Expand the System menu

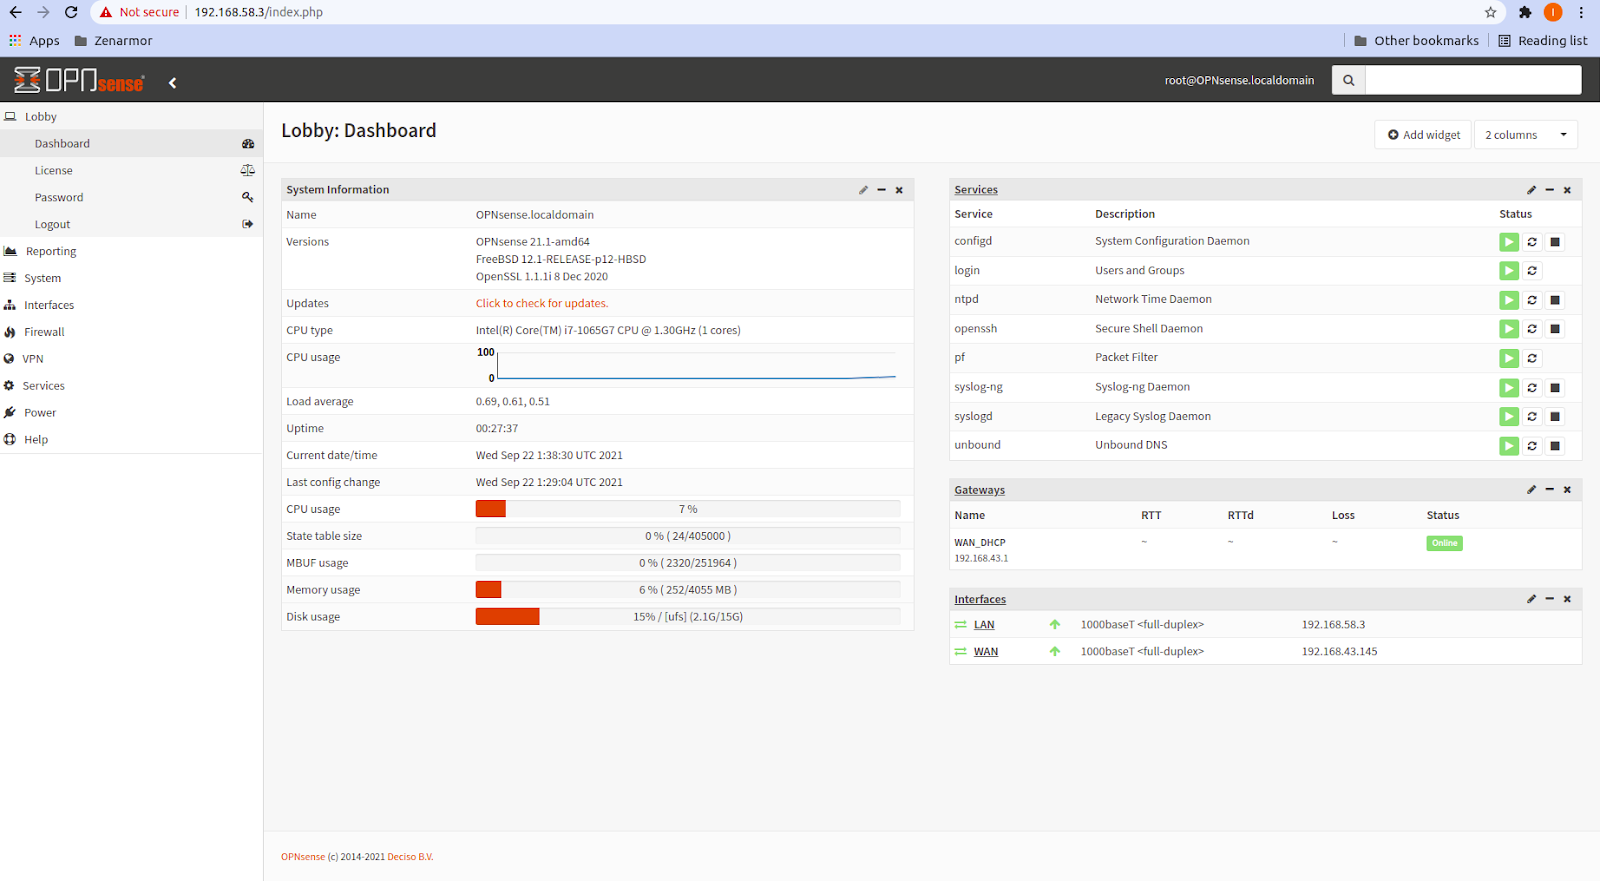131,278
